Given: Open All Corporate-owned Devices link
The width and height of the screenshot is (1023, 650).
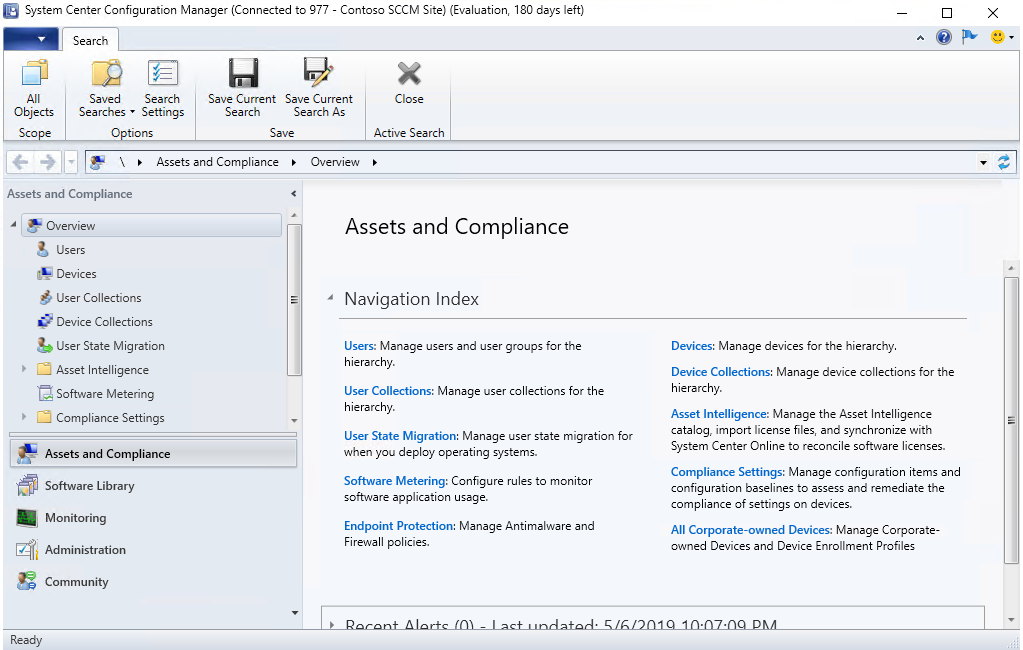Looking at the screenshot, I should pos(752,530).
